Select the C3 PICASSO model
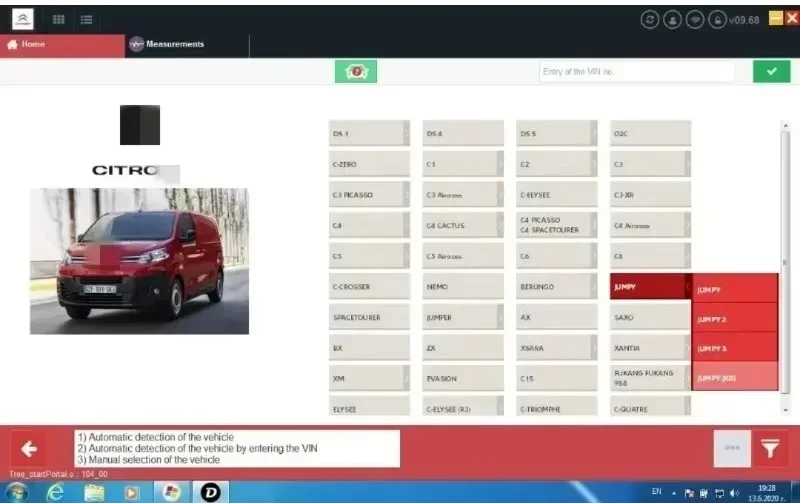The height and width of the screenshot is (503, 800). coord(369,195)
